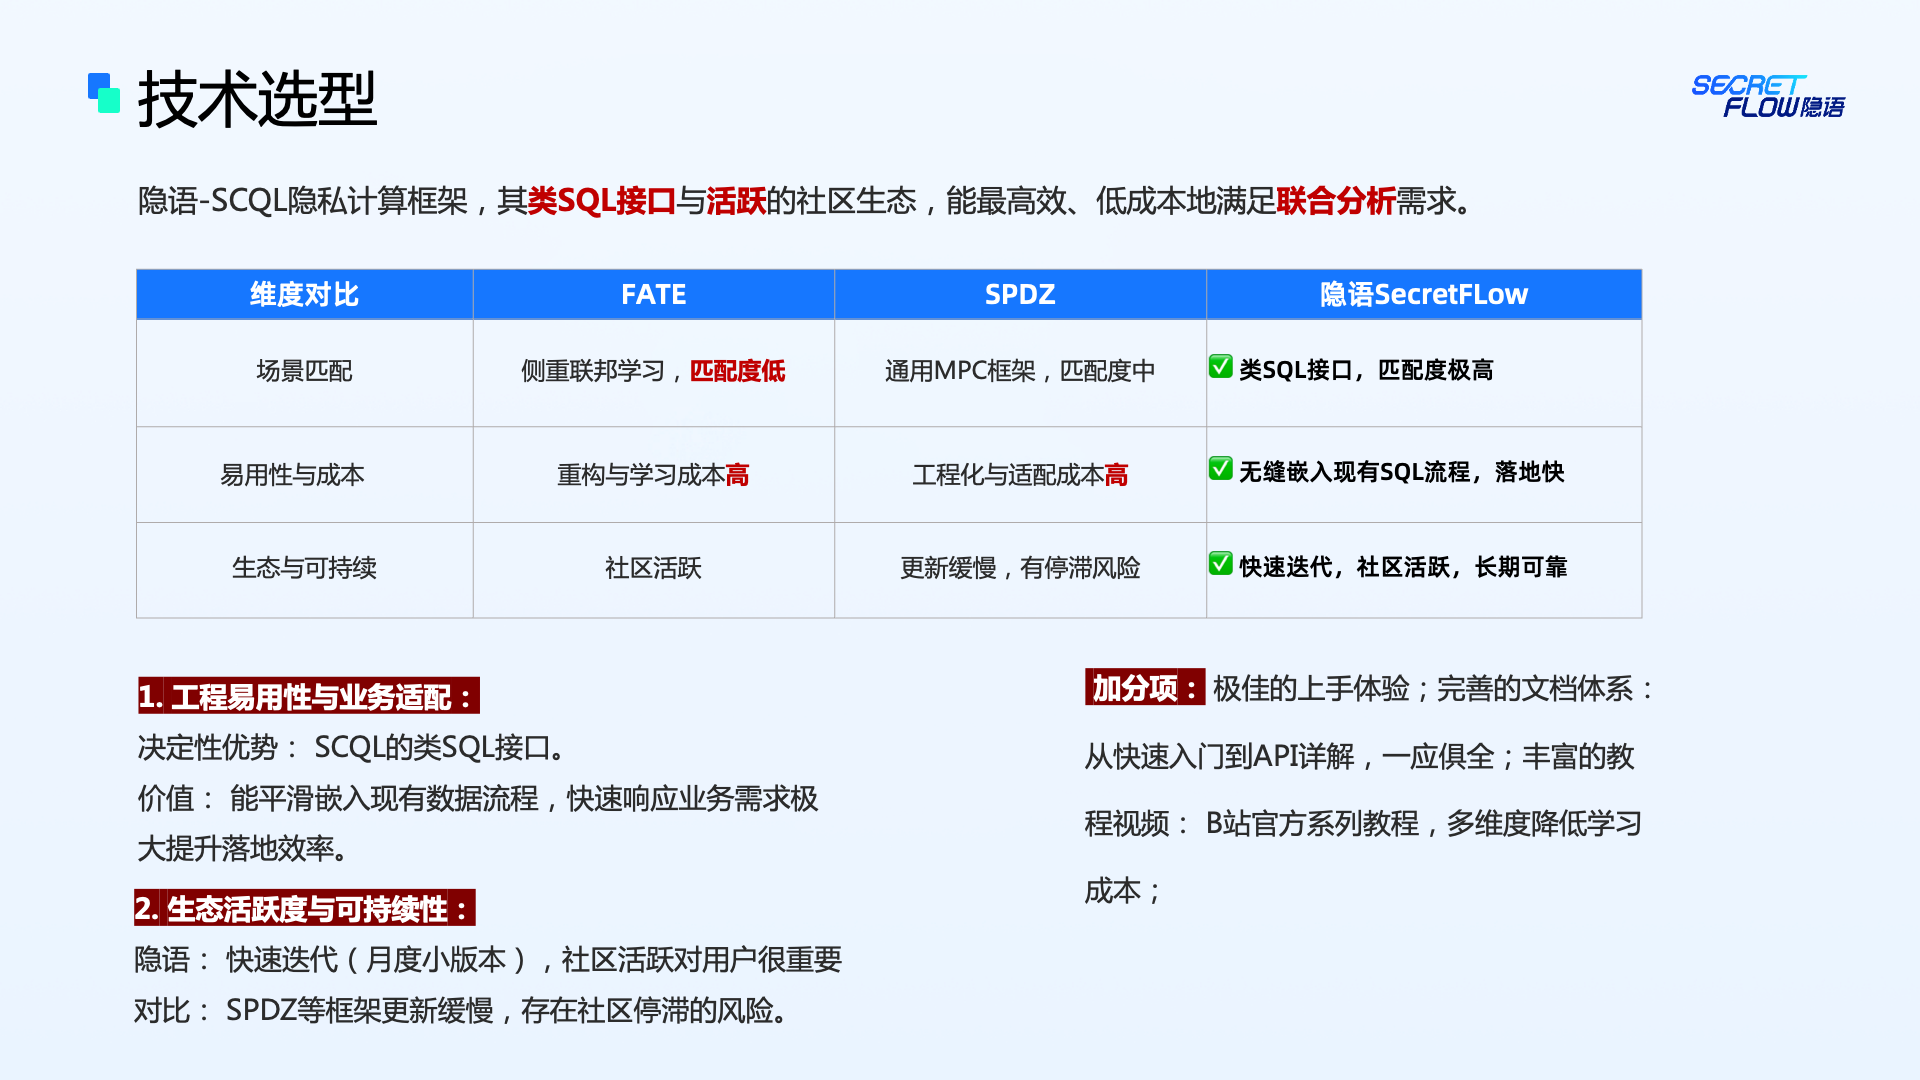Click the red 加分项 label
This screenshot has height=1080, width=1920.
(x=1144, y=688)
